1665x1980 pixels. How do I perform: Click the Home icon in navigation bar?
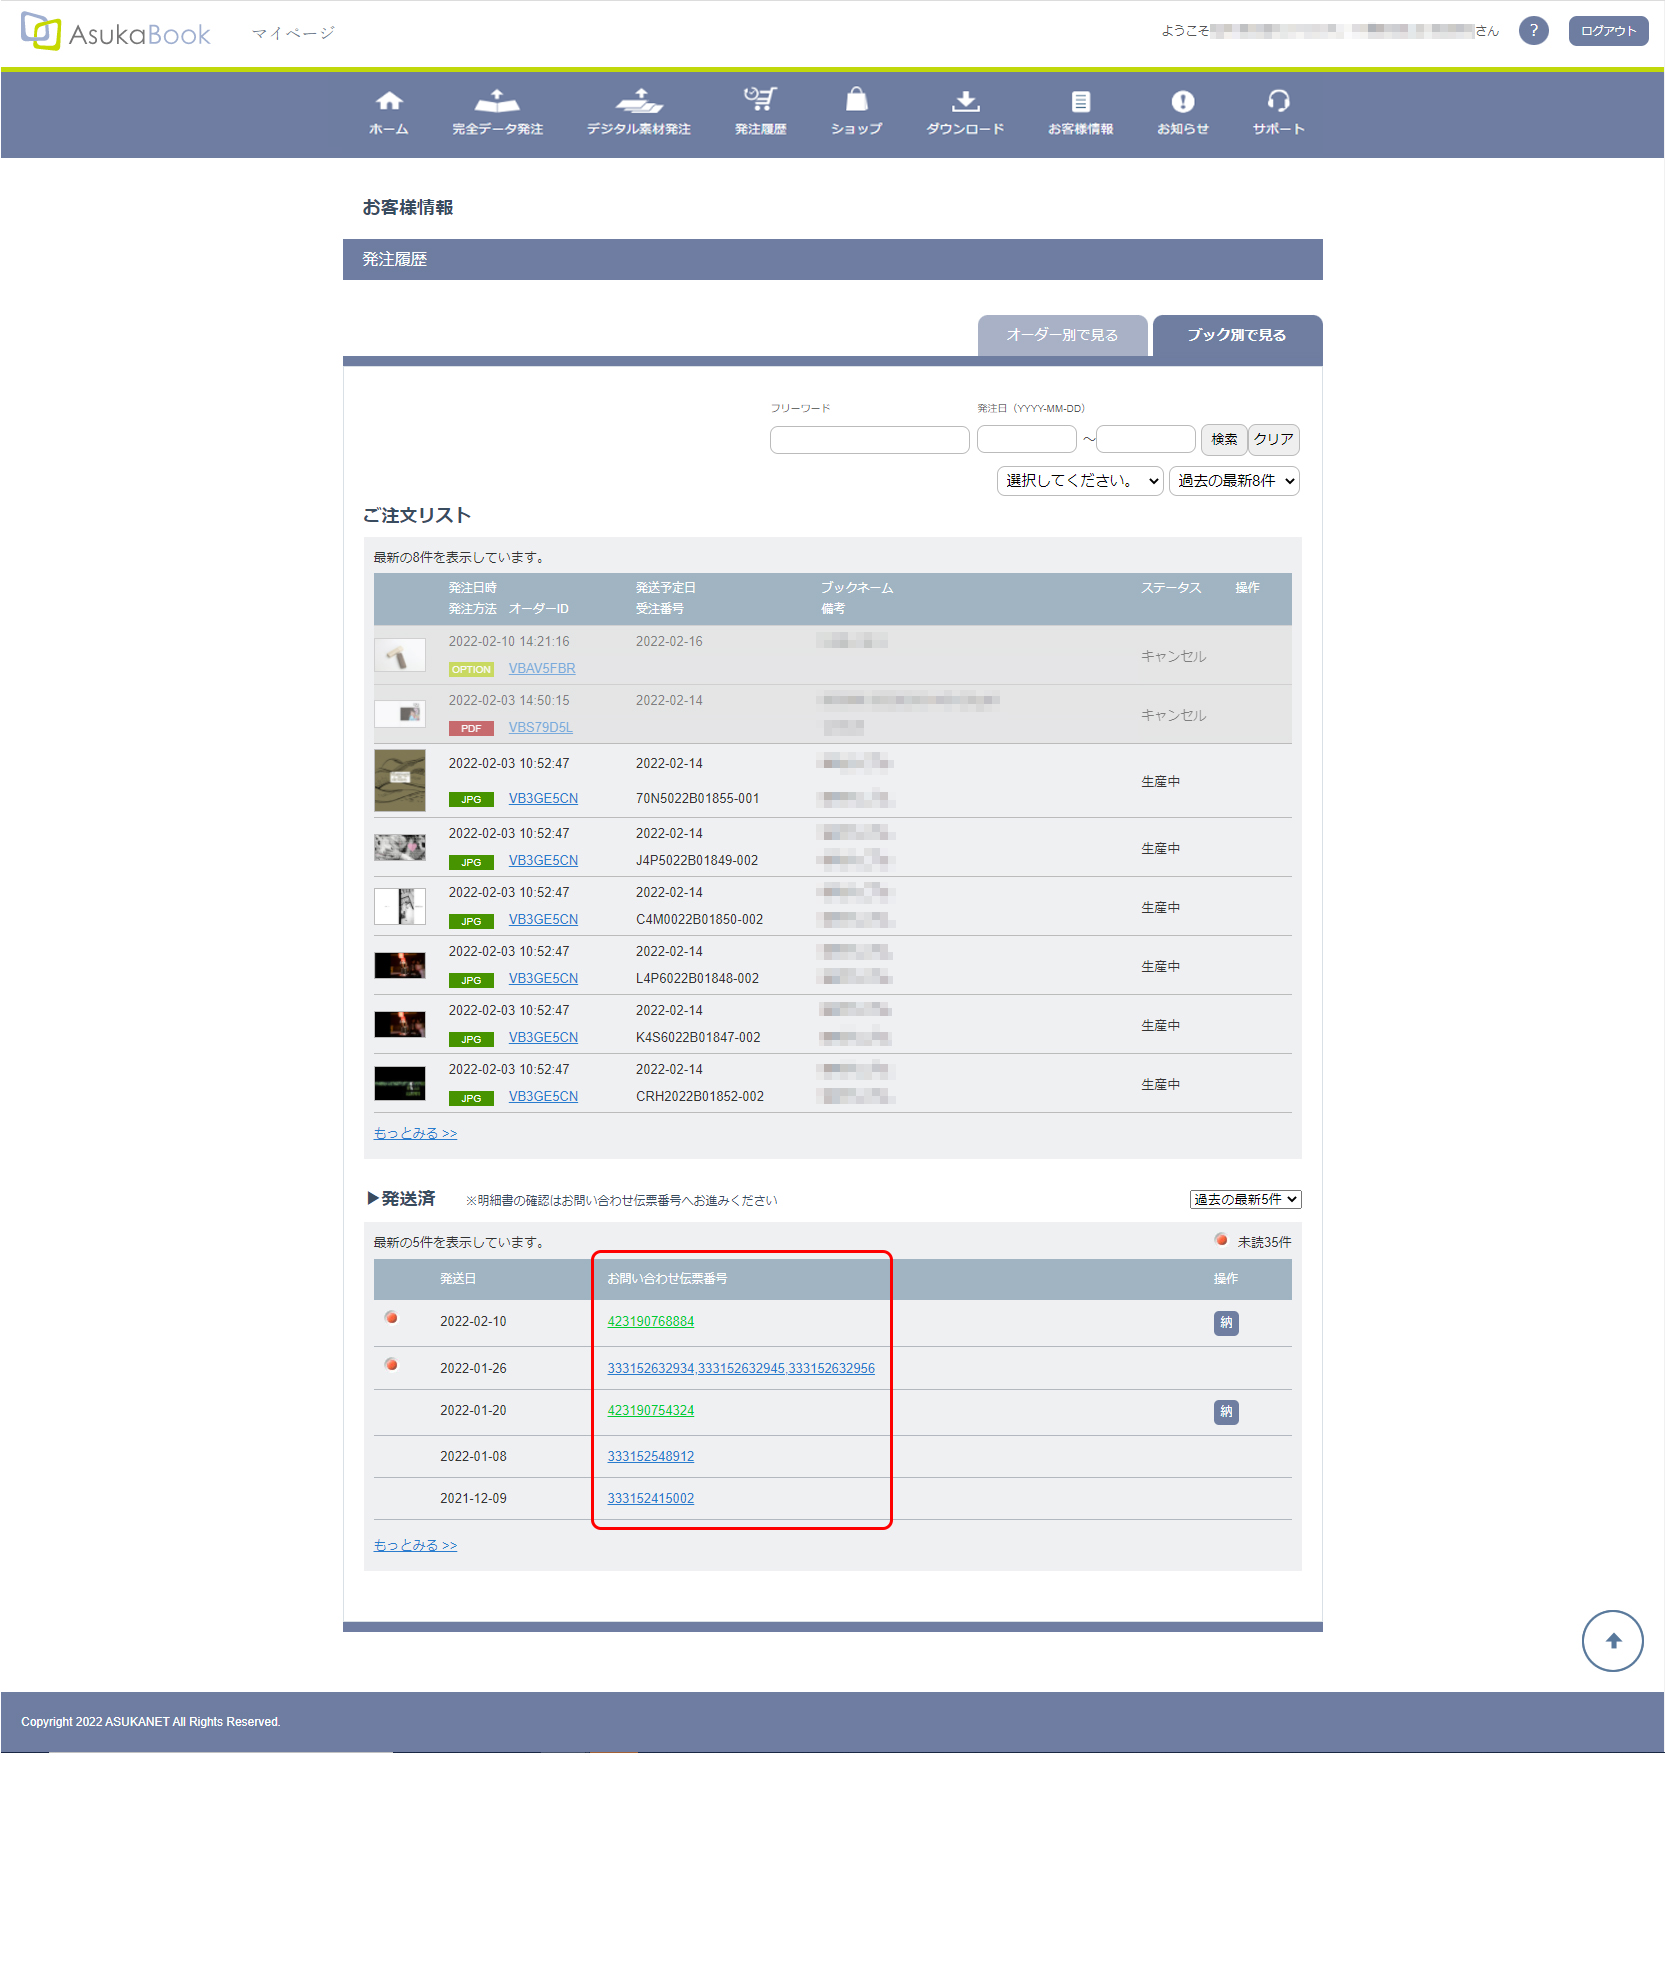tap(388, 102)
